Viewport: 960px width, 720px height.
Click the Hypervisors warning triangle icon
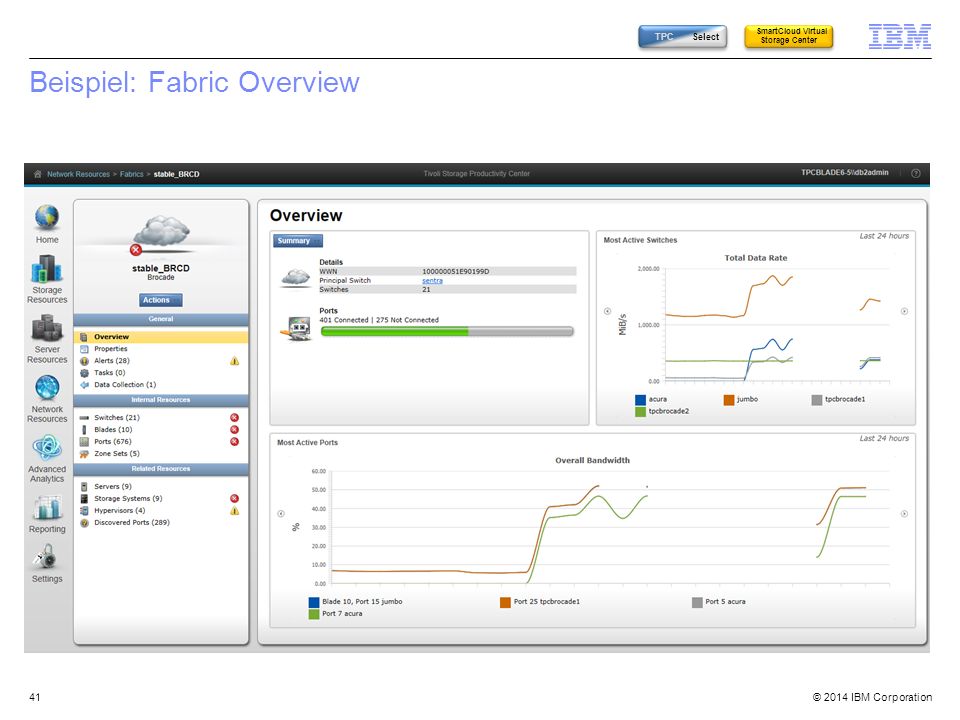pos(234,511)
